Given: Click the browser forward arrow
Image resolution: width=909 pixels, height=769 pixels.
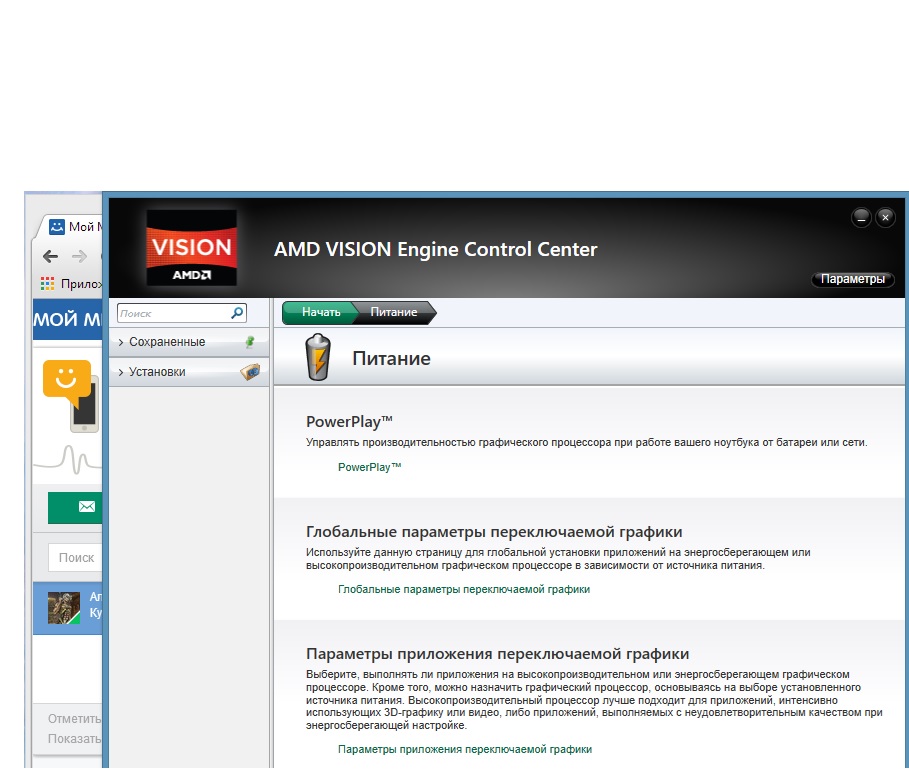Looking at the screenshot, I should [79, 256].
